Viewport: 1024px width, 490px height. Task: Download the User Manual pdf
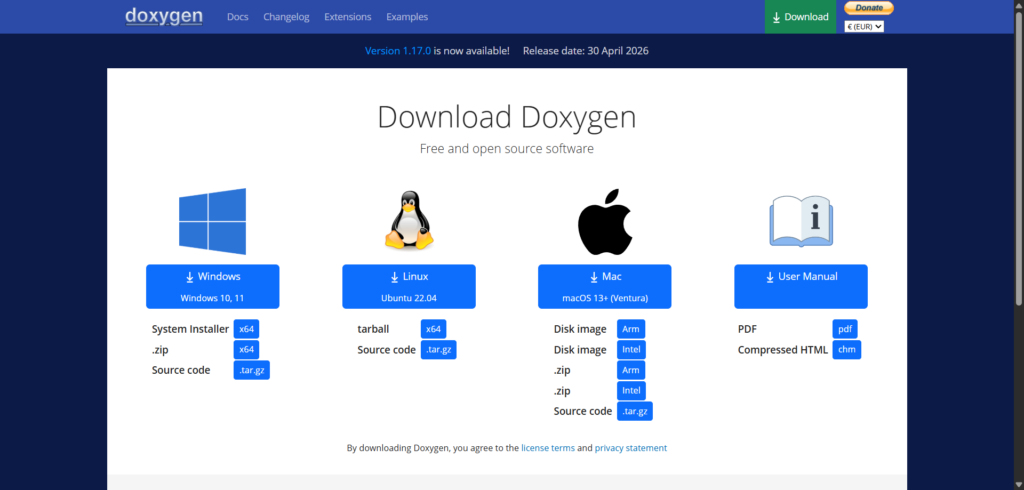[x=845, y=329]
